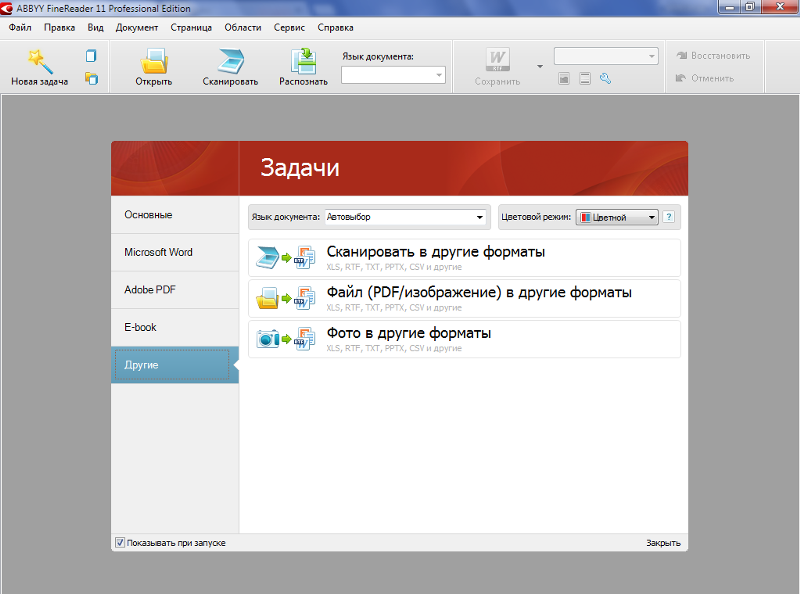Click the Новая задача label
This screenshot has height=594, width=800.
click(40, 82)
